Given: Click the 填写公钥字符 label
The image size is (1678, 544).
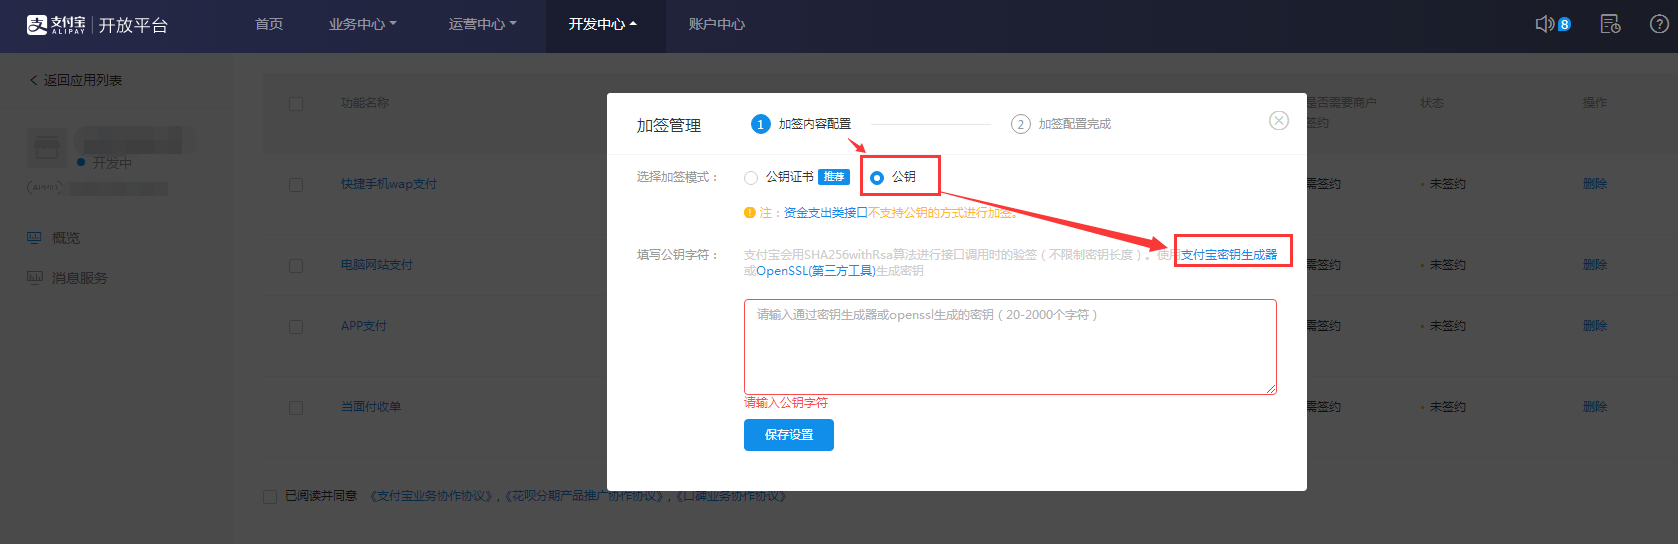Looking at the screenshot, I should [677, 255].
